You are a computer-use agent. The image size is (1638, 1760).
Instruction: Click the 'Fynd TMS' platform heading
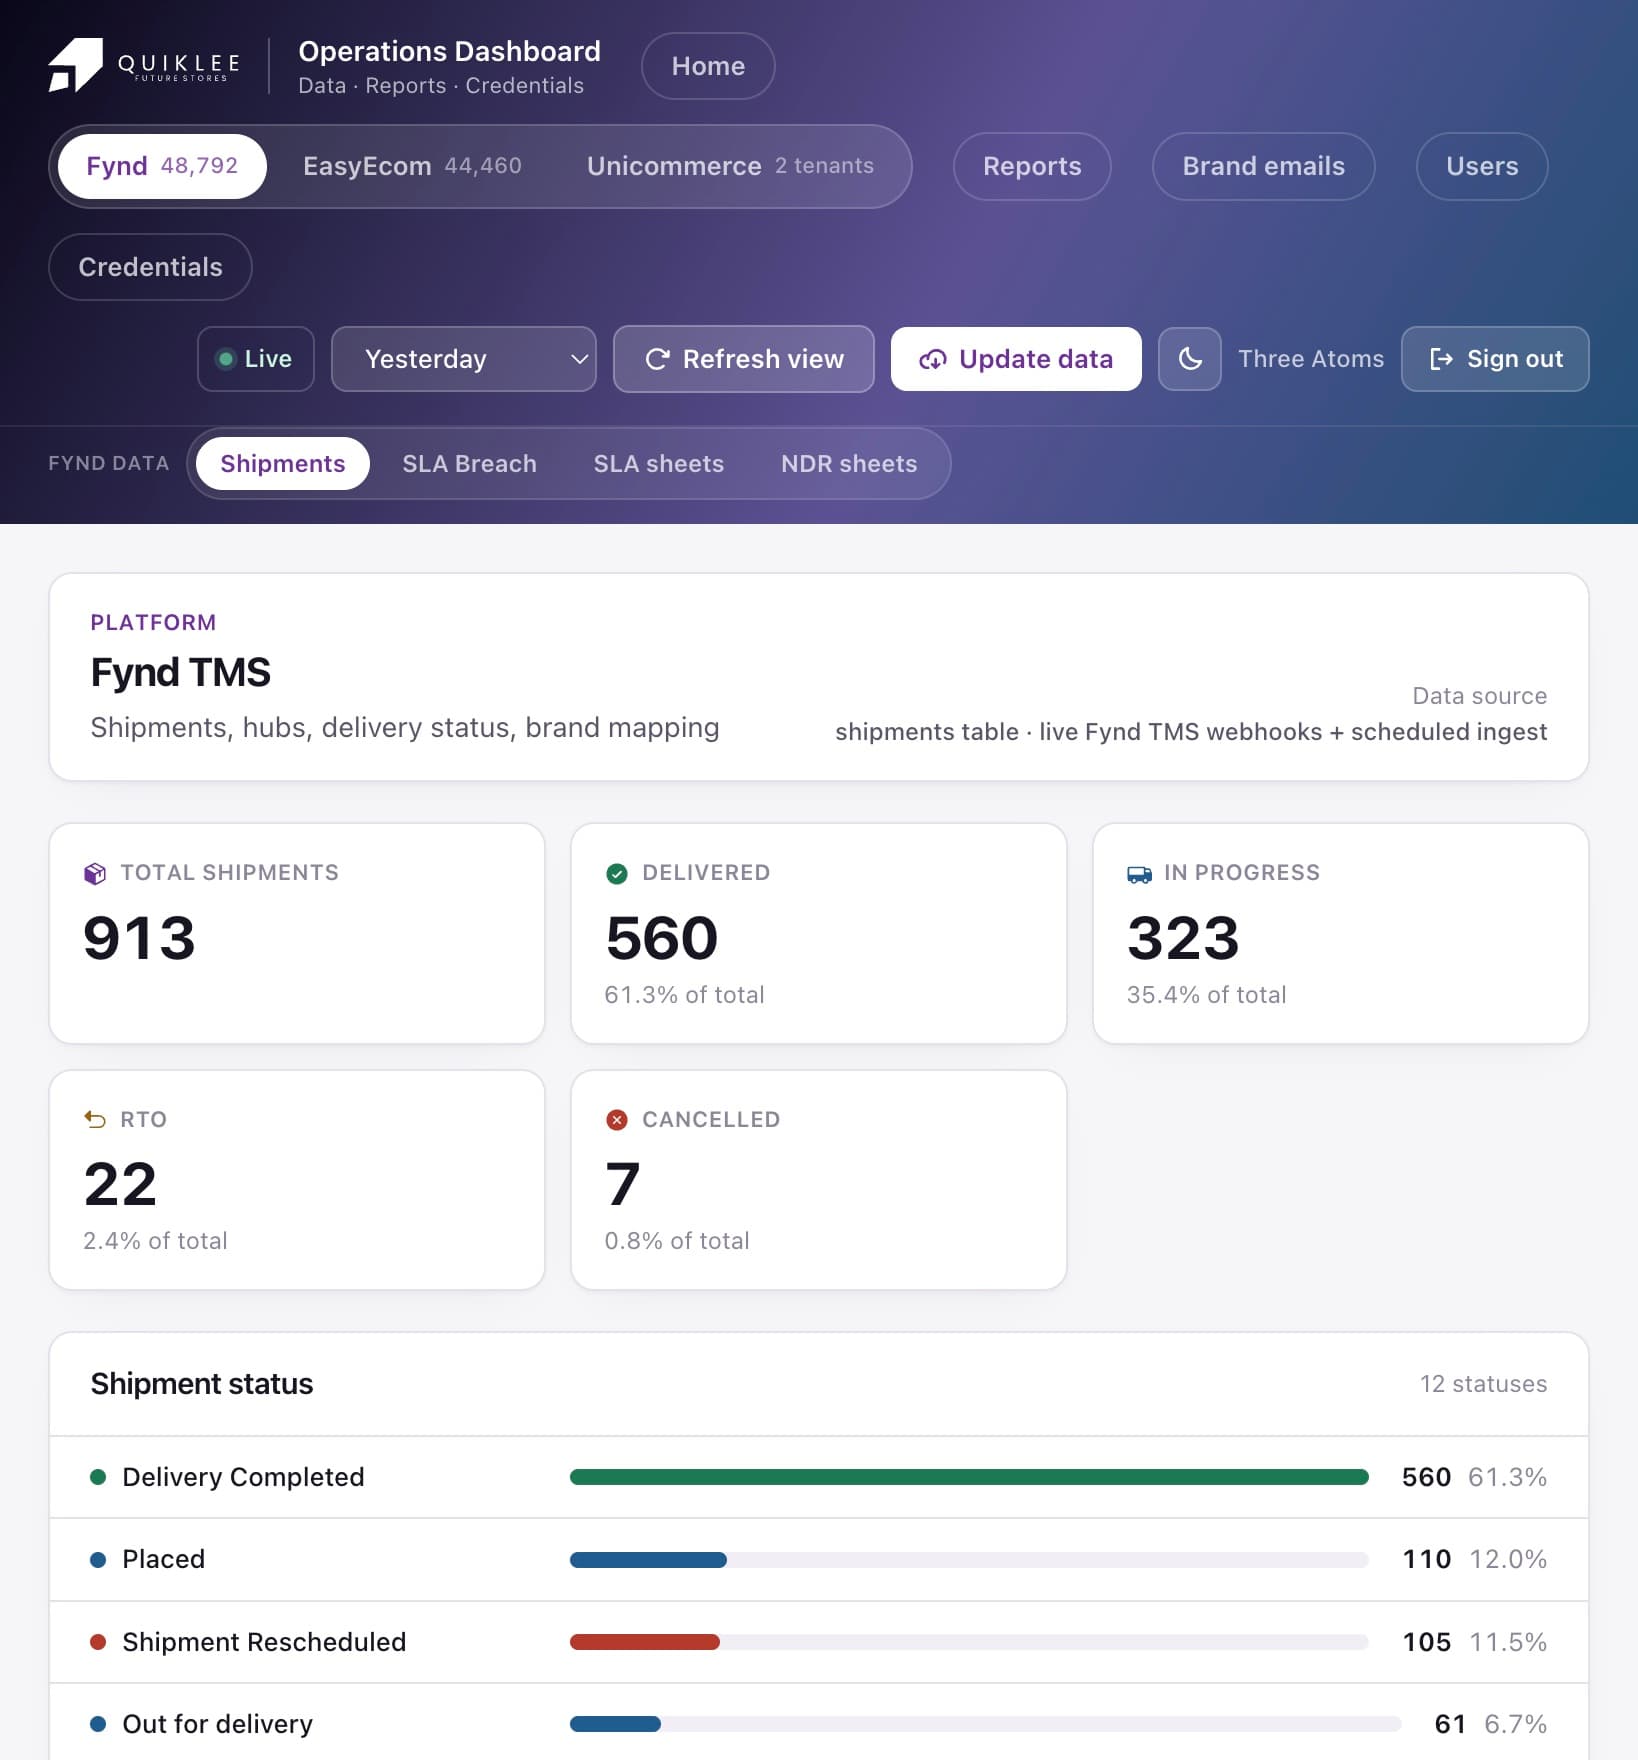click(x=181, y=673)
